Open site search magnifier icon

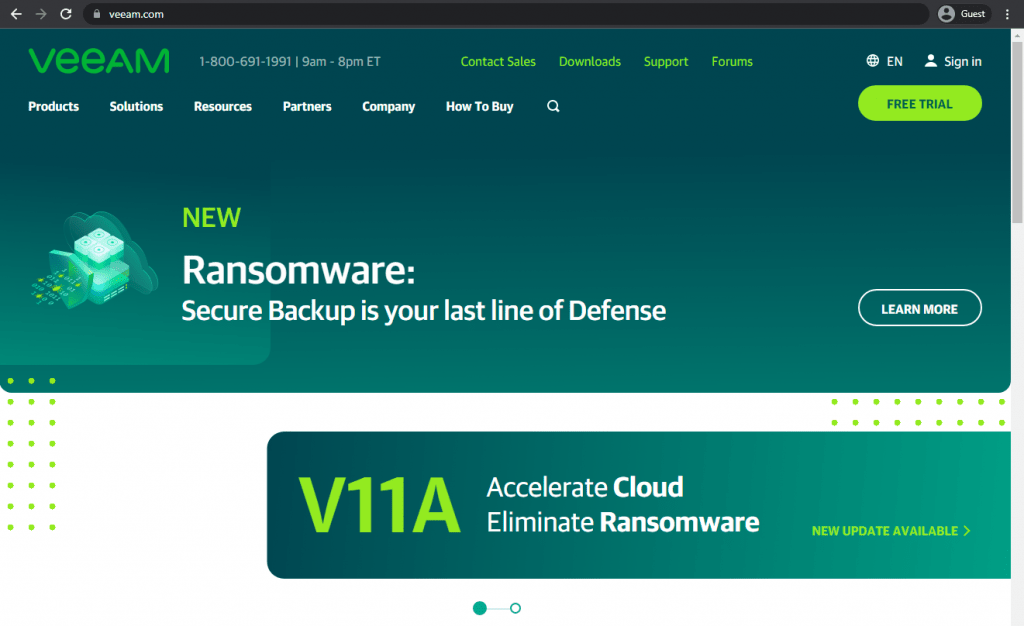[553, 106]
